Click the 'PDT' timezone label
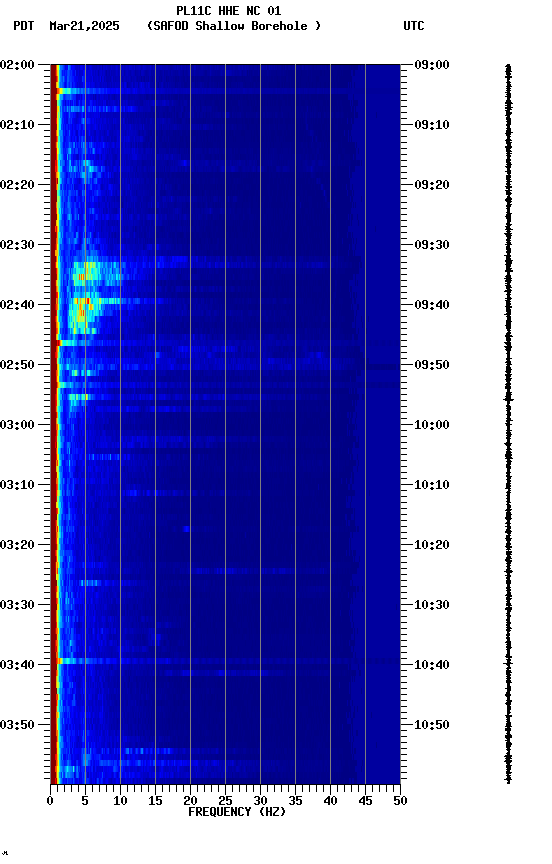Image resolution: width=552 pixels, height=864 pixels. pyautogui.click(x=24, y=26)
